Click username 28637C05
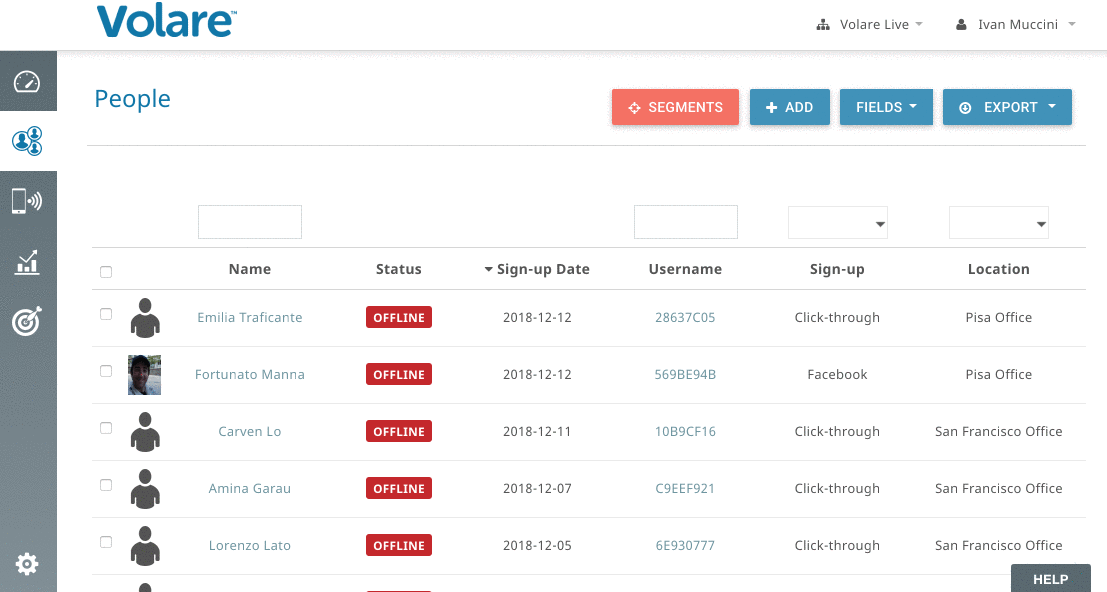This screenshot has width=1107, height=592. [685, 318]
